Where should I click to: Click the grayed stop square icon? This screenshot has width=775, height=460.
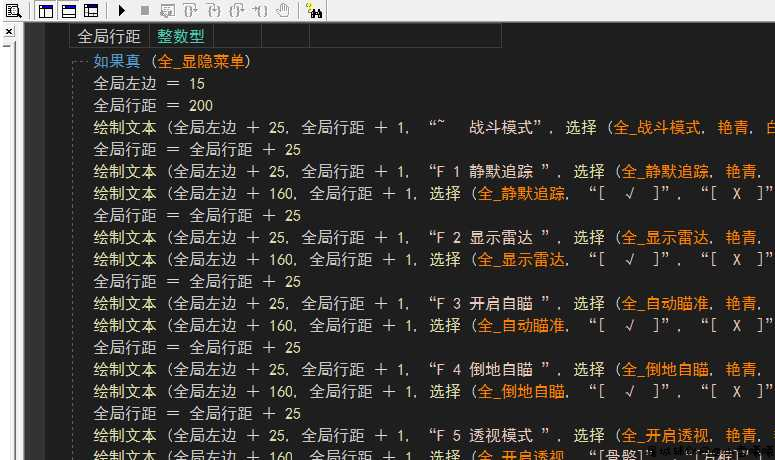tap(145, 10)
